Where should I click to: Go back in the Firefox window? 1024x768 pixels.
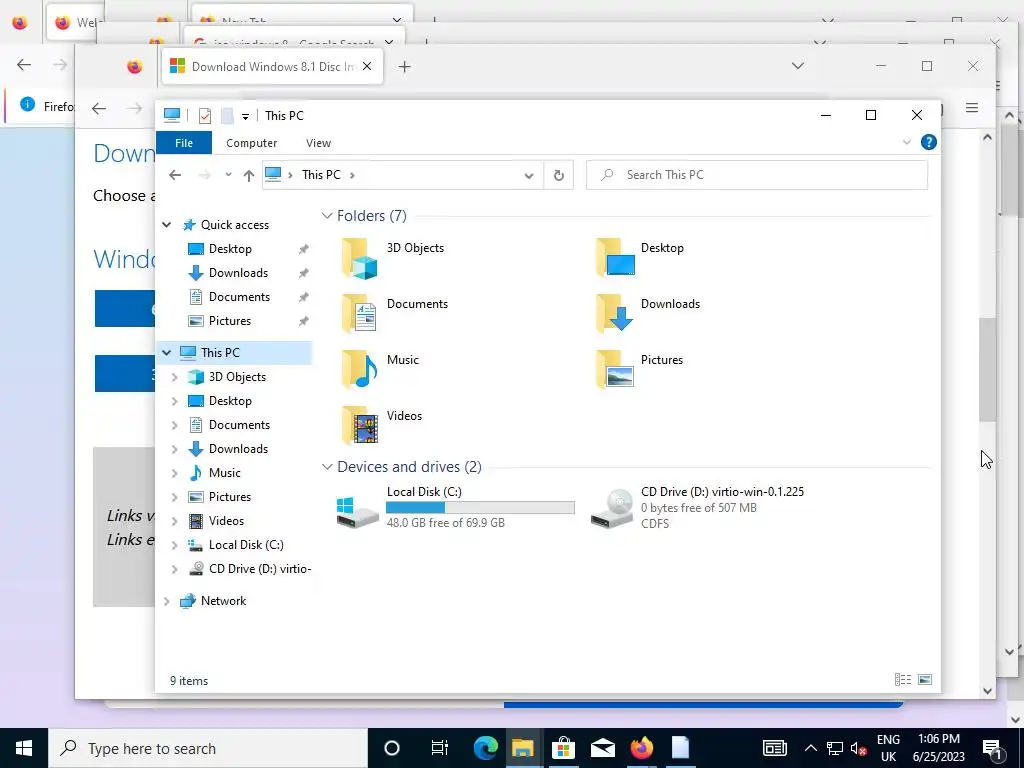tap(99, 108)
